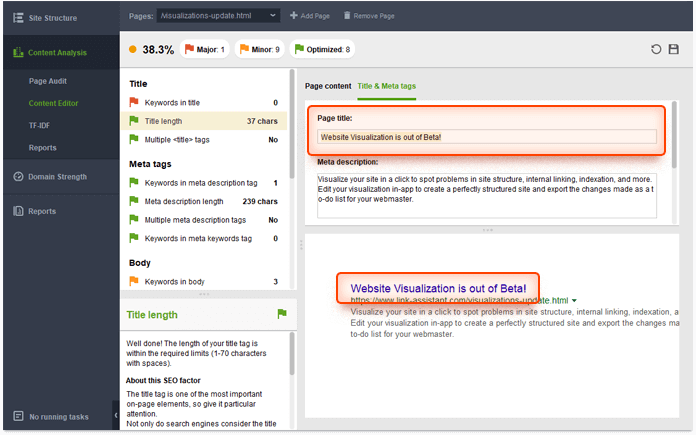Click the 239 chars value
This screenshot has height=435, width=696.
tap(260, 202)
